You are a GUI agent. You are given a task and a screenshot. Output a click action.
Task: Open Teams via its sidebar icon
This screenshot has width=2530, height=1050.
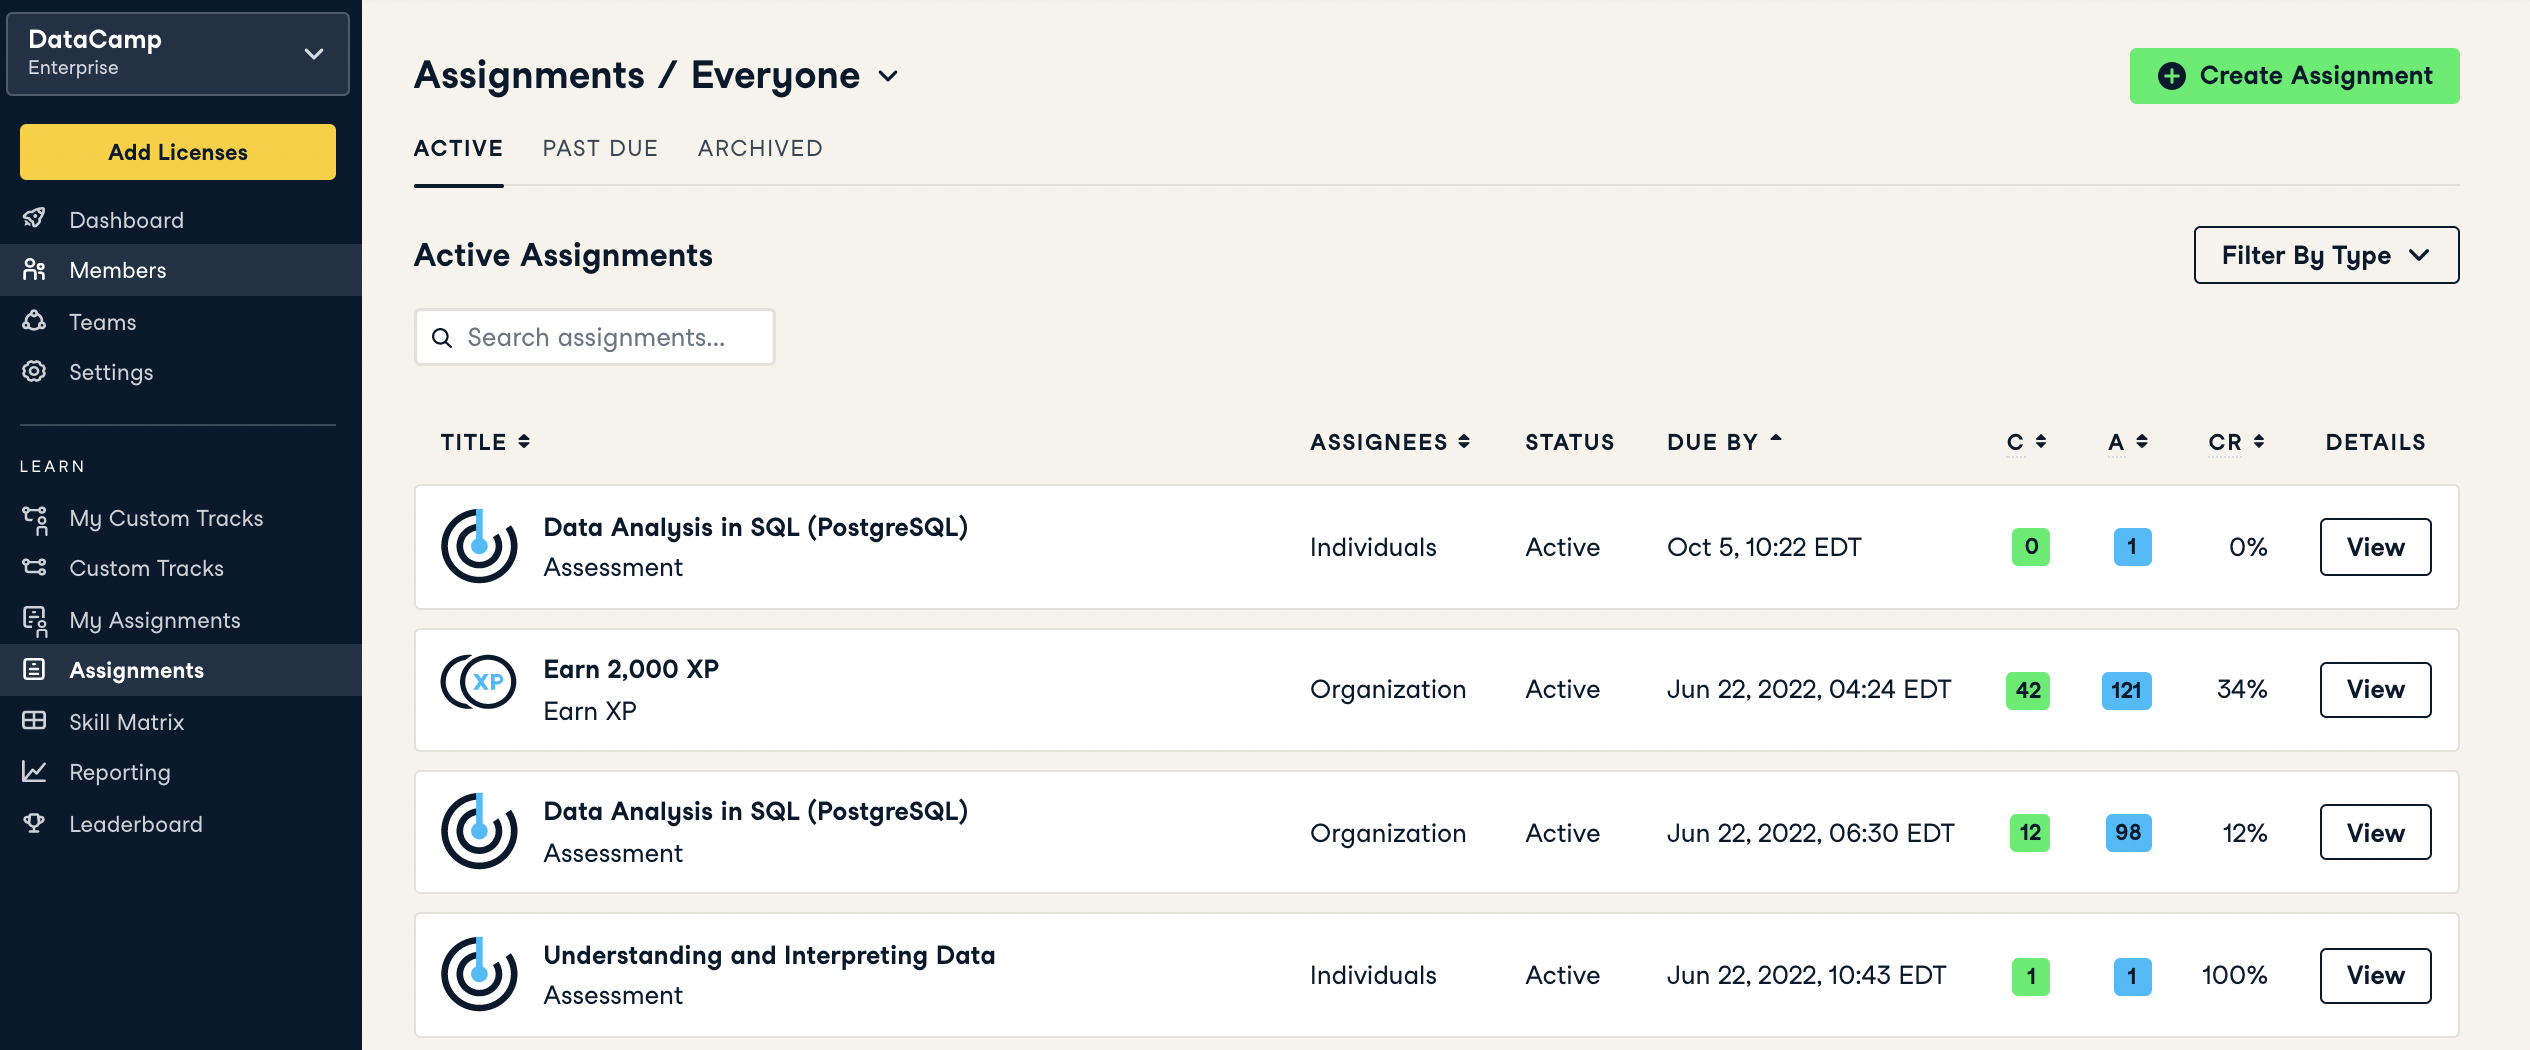coord(34,321)
